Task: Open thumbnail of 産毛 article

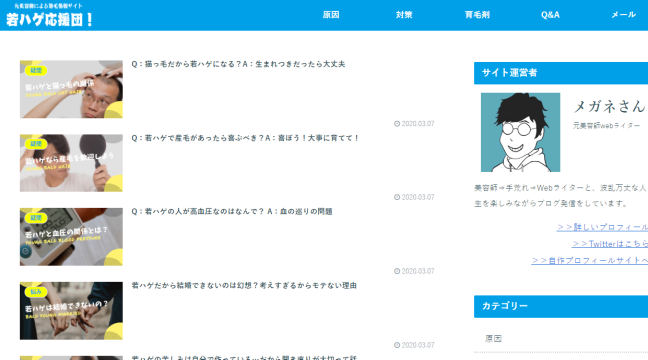Action: (71, 163)
